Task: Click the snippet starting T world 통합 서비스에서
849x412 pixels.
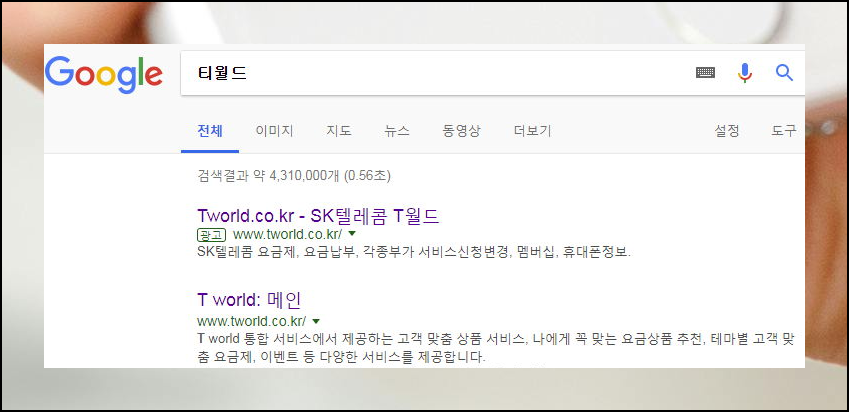Action: [x=495, y=348]
